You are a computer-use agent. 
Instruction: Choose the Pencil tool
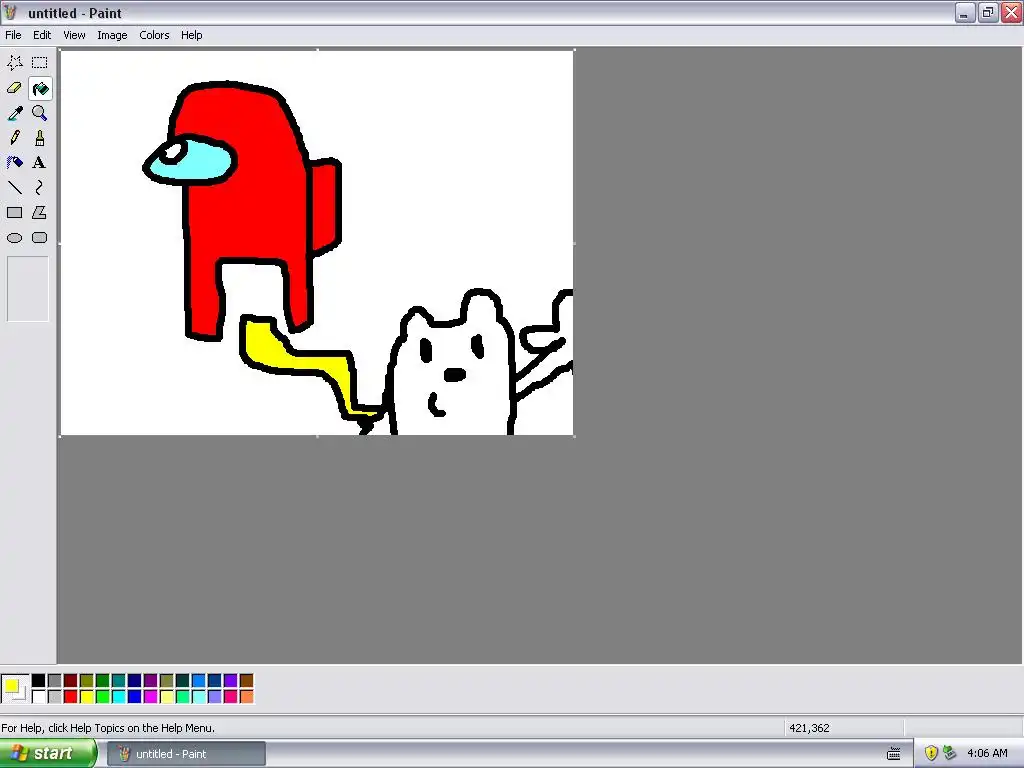(14, 138)
